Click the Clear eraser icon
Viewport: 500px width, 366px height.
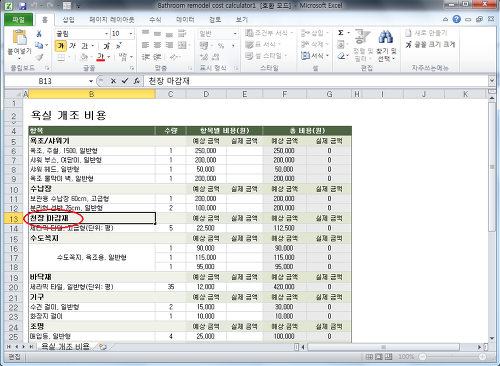pos(341,56)
